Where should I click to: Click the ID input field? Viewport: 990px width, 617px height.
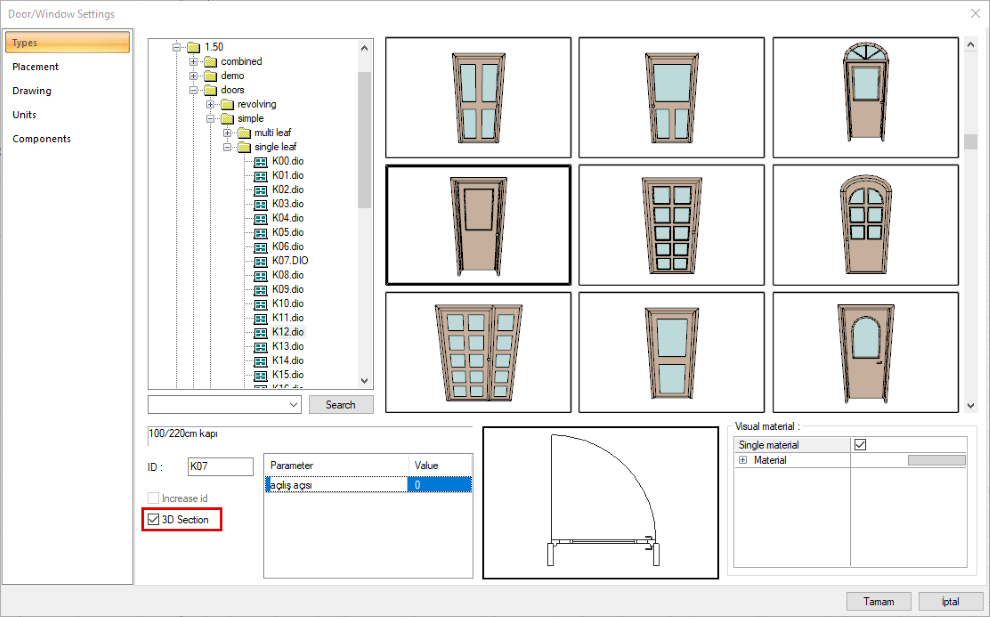click(x=220, y=466)
